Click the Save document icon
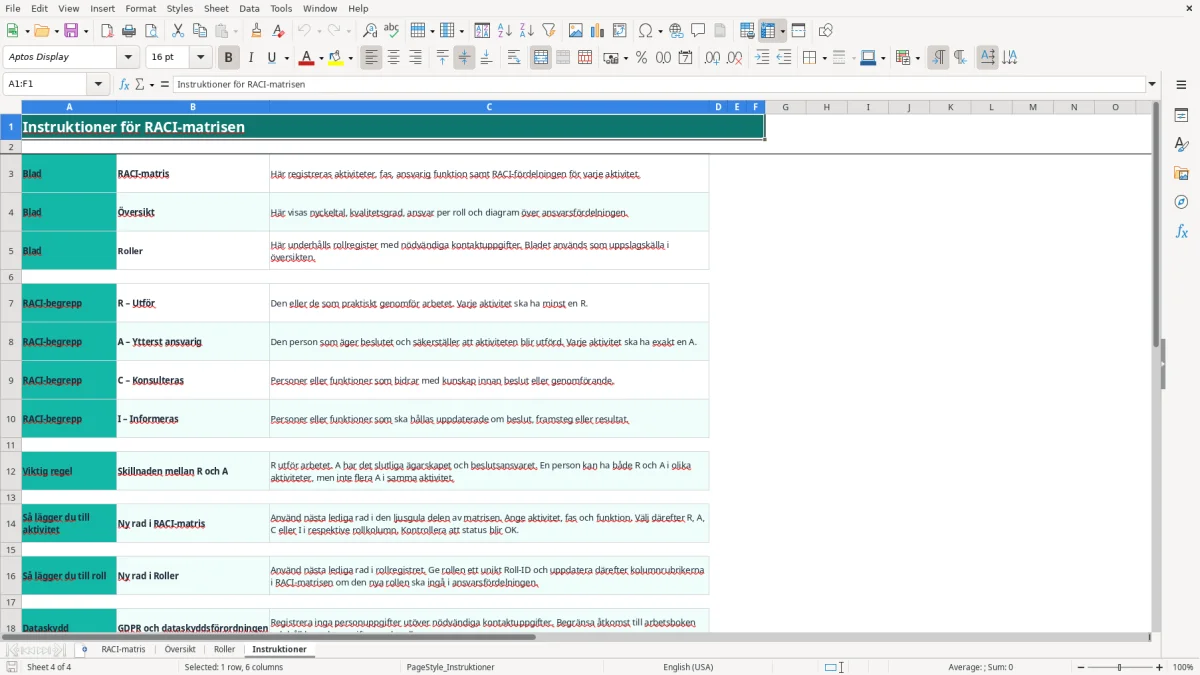 coord(71,31)
